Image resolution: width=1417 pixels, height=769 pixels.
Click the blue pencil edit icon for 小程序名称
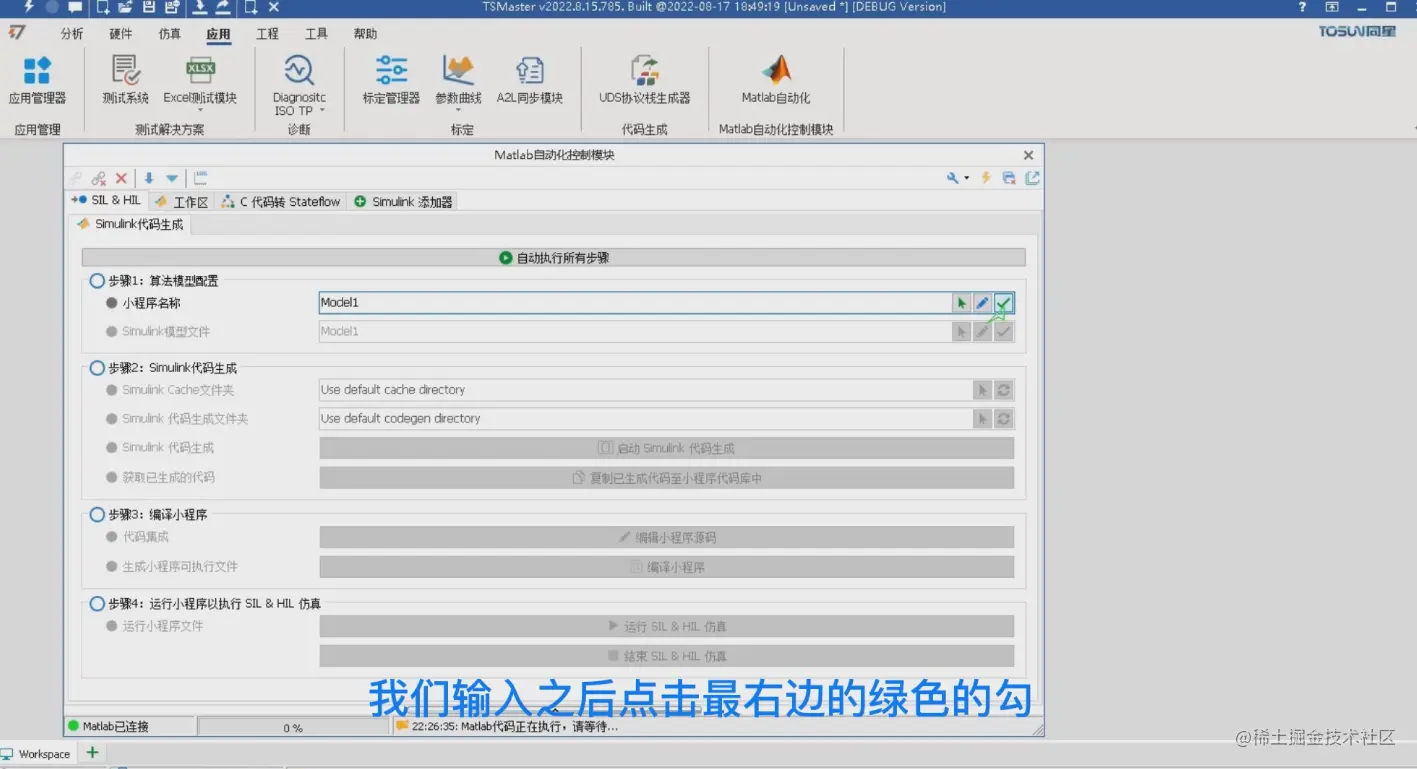983,303
